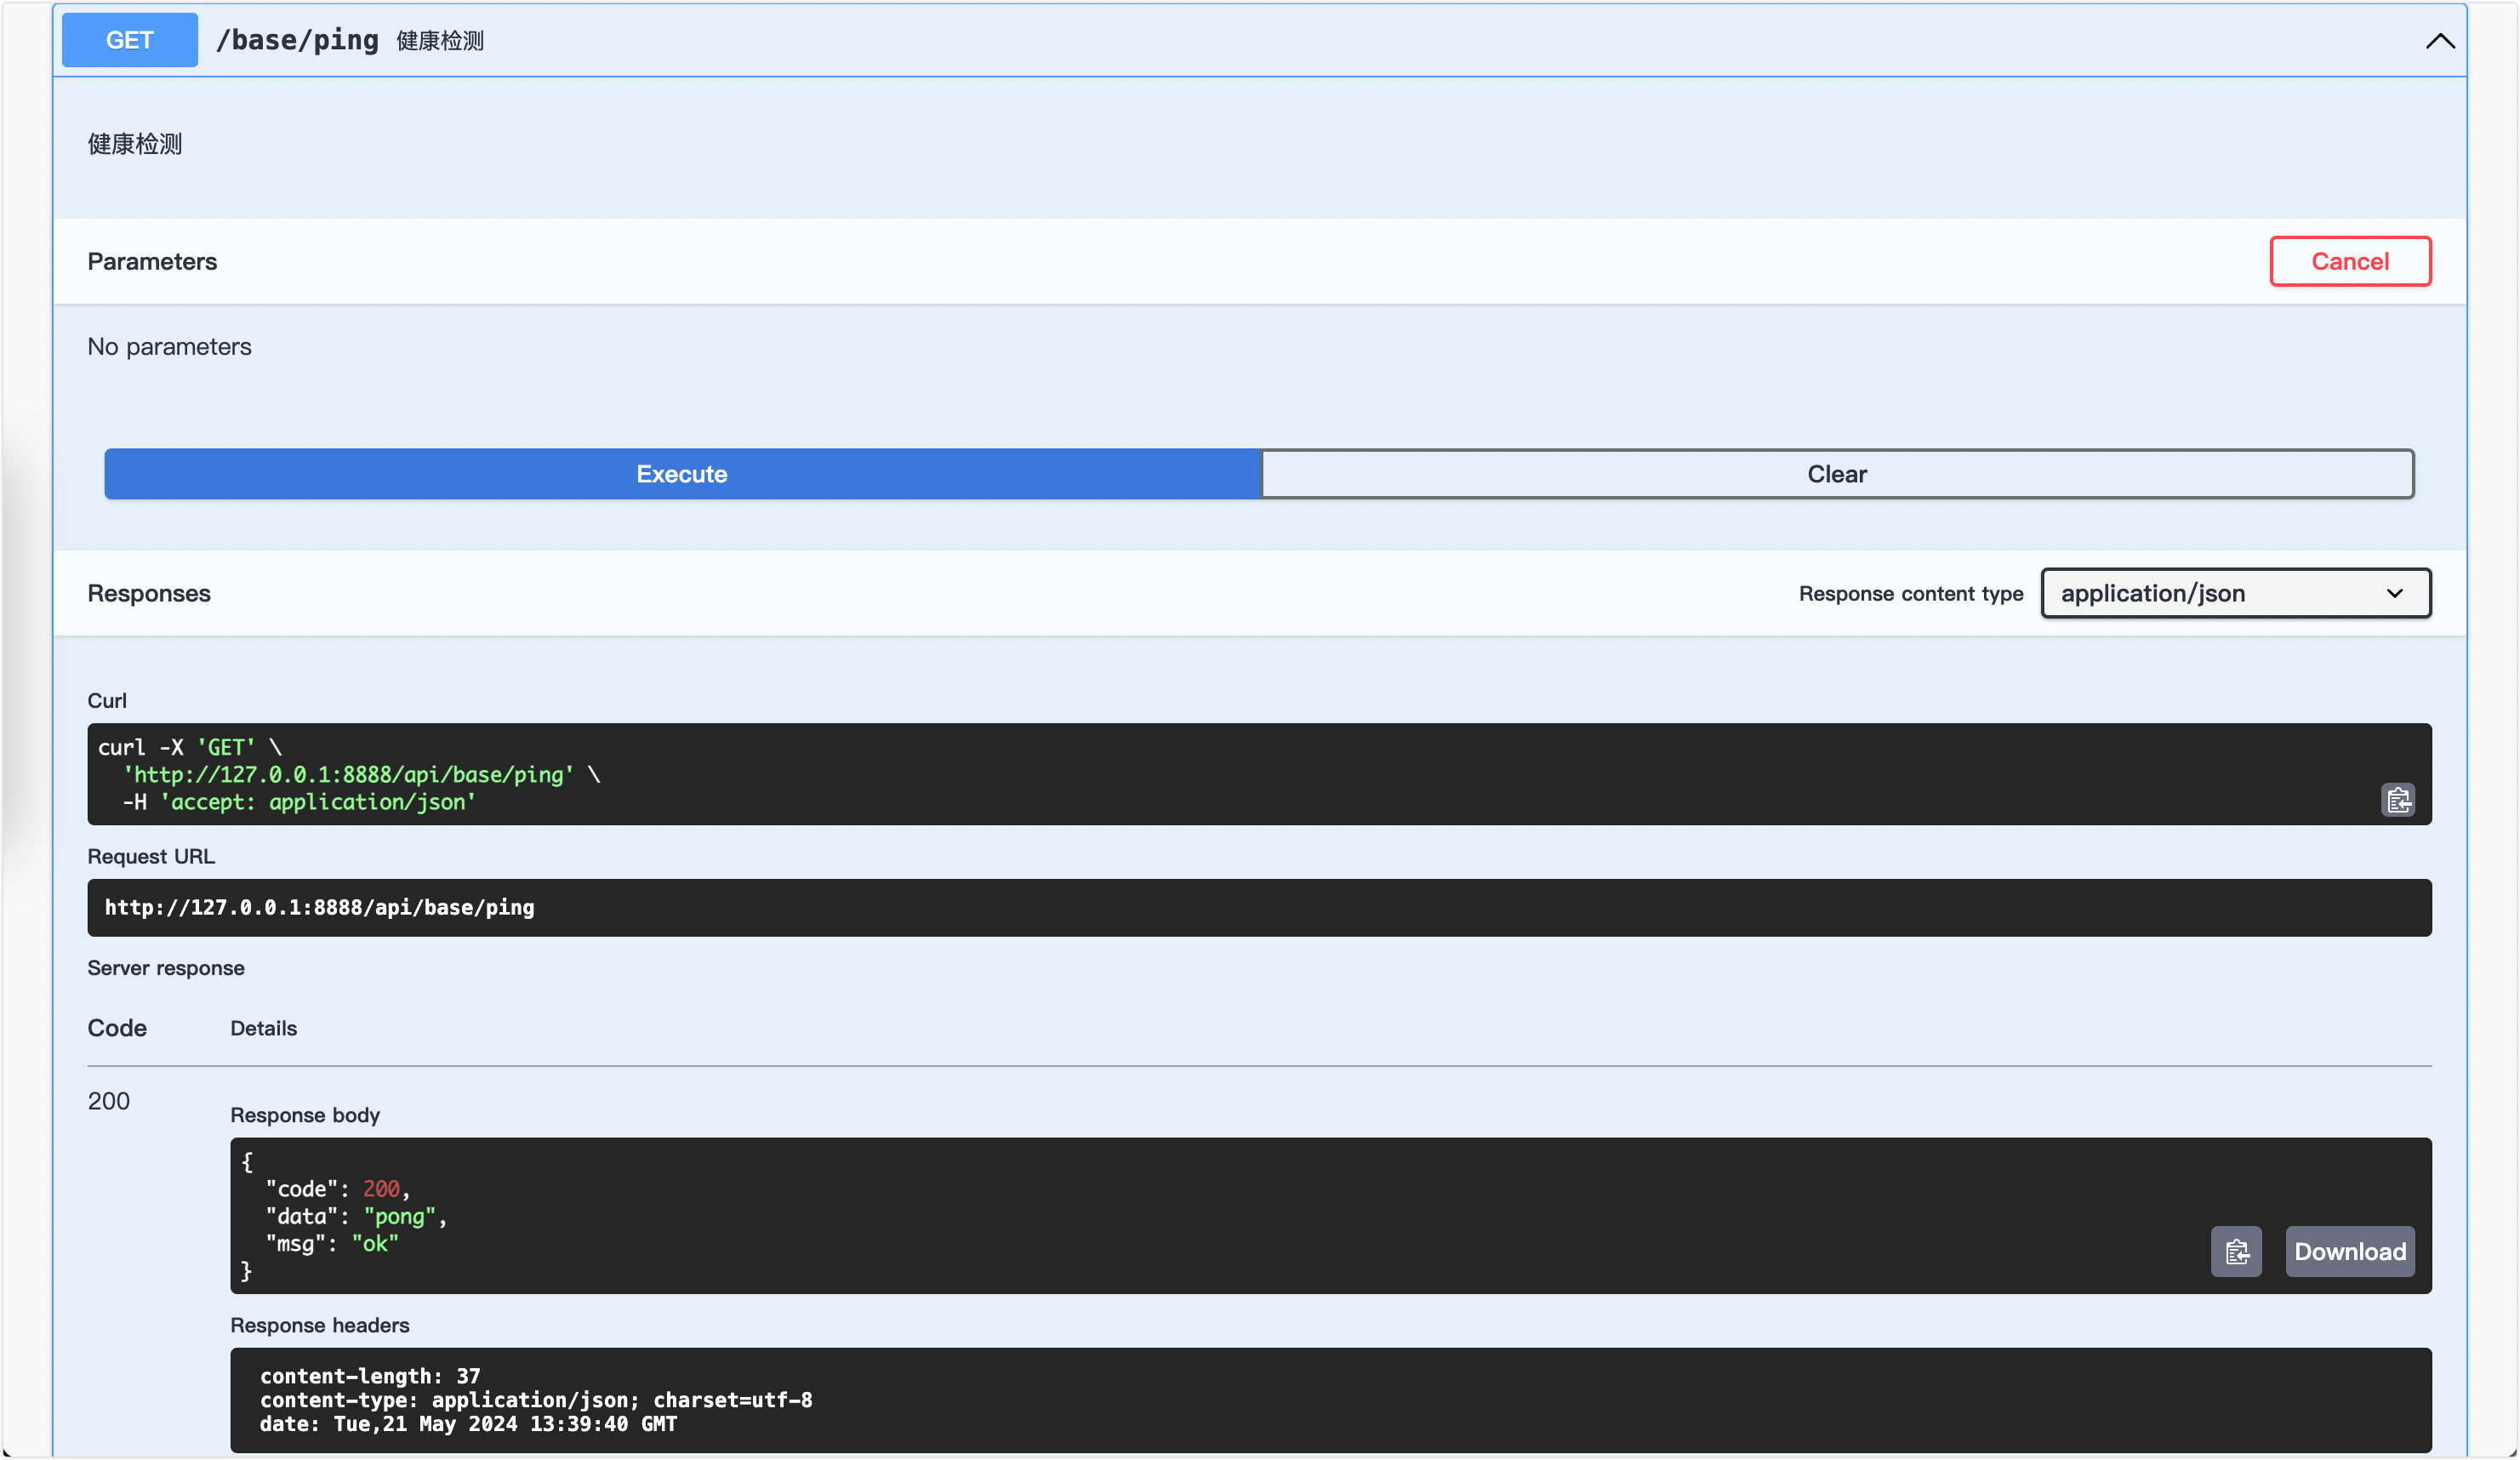
Task: Click the Parameters section heading
Action: pos(152,261)
